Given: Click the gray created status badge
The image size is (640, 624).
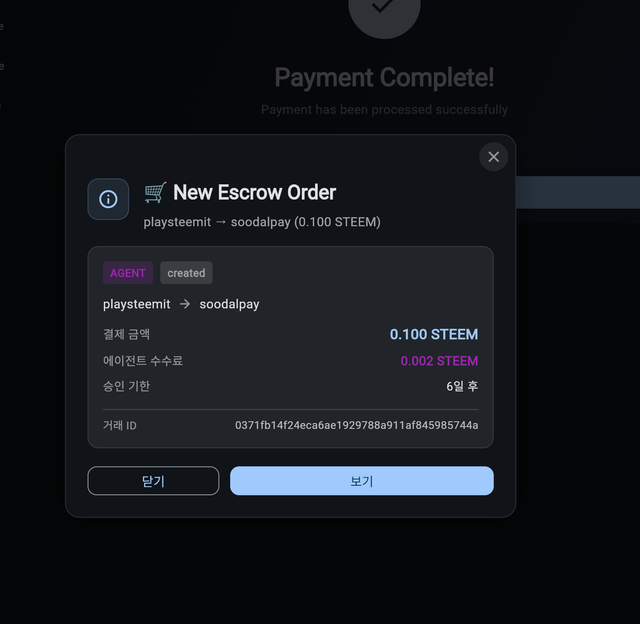Looking at the screenshot, I should pos(186,273).
